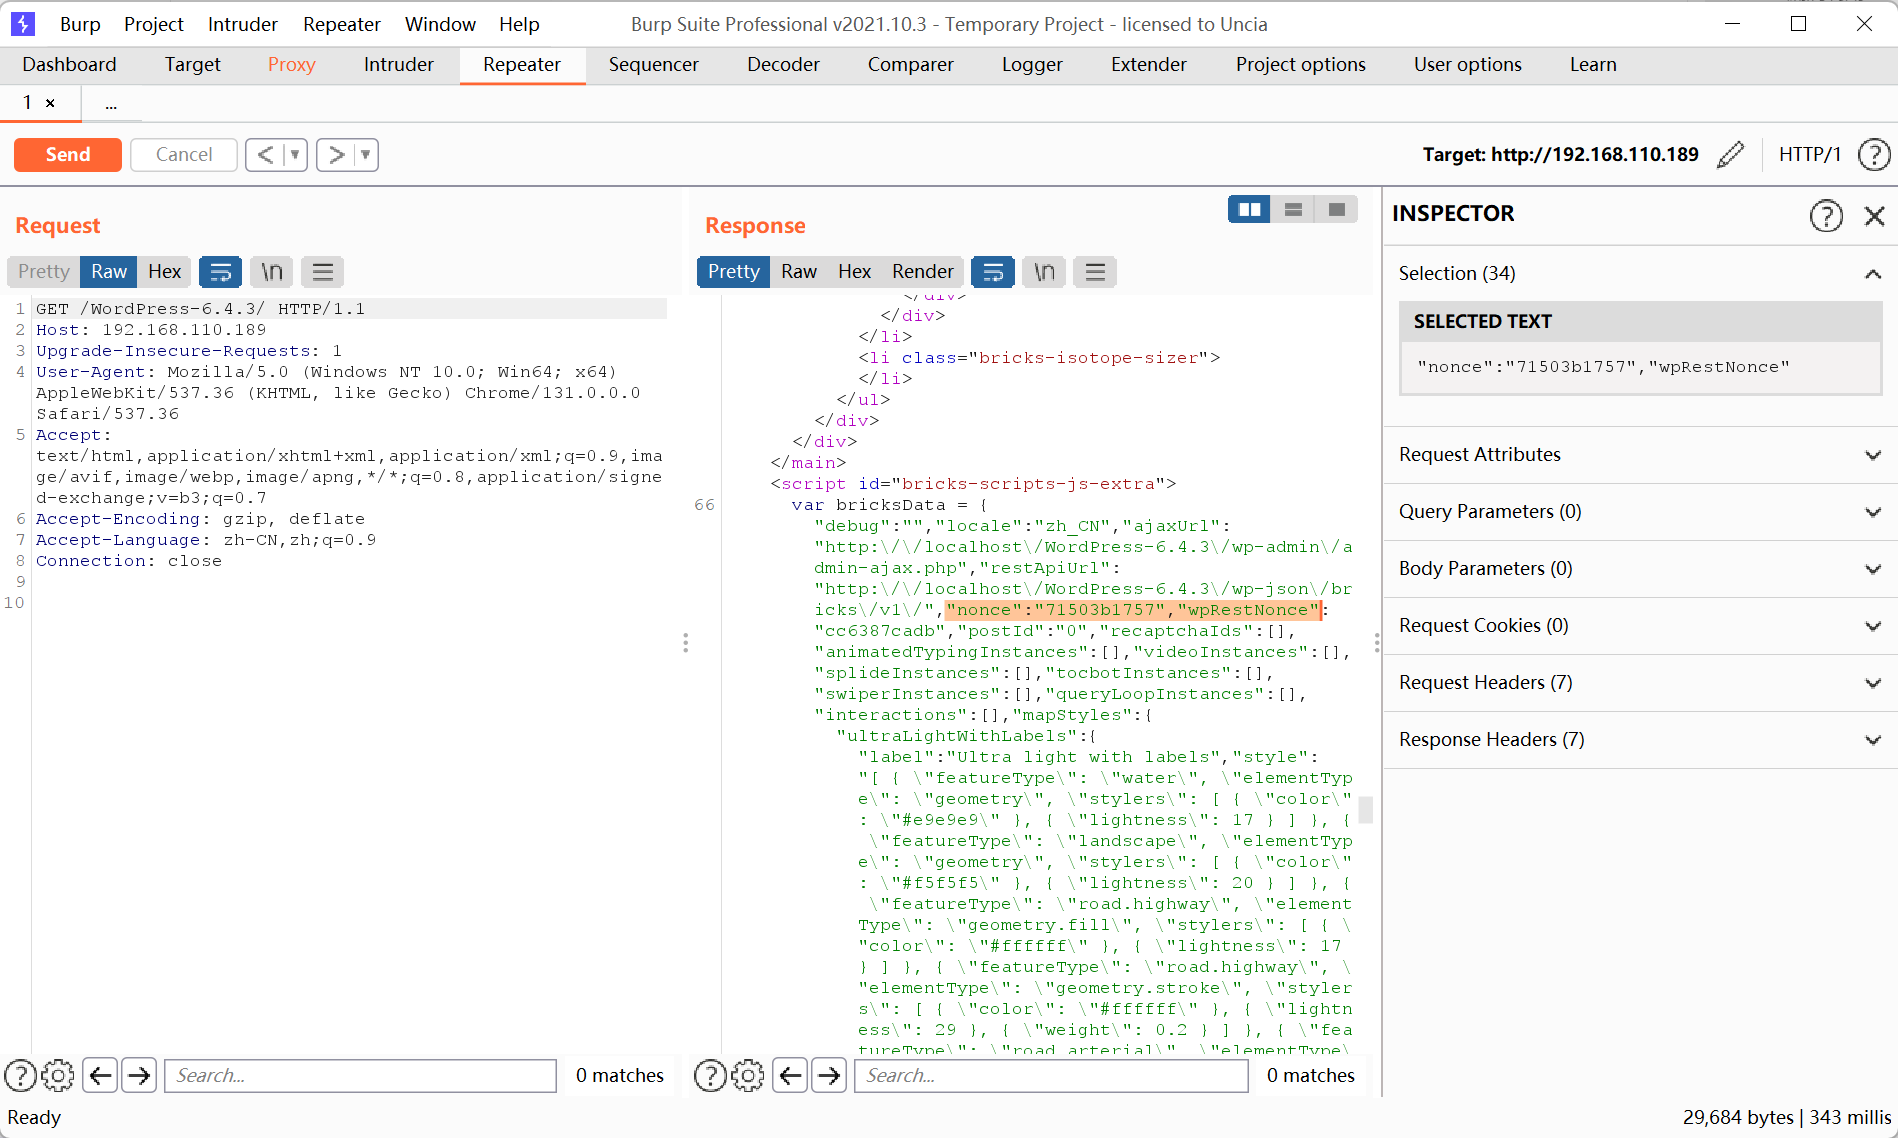Viewport: 1898px width, 1138px height.
Task: Switch to side-by-side layout view
Action: [x=1249, y=209]
